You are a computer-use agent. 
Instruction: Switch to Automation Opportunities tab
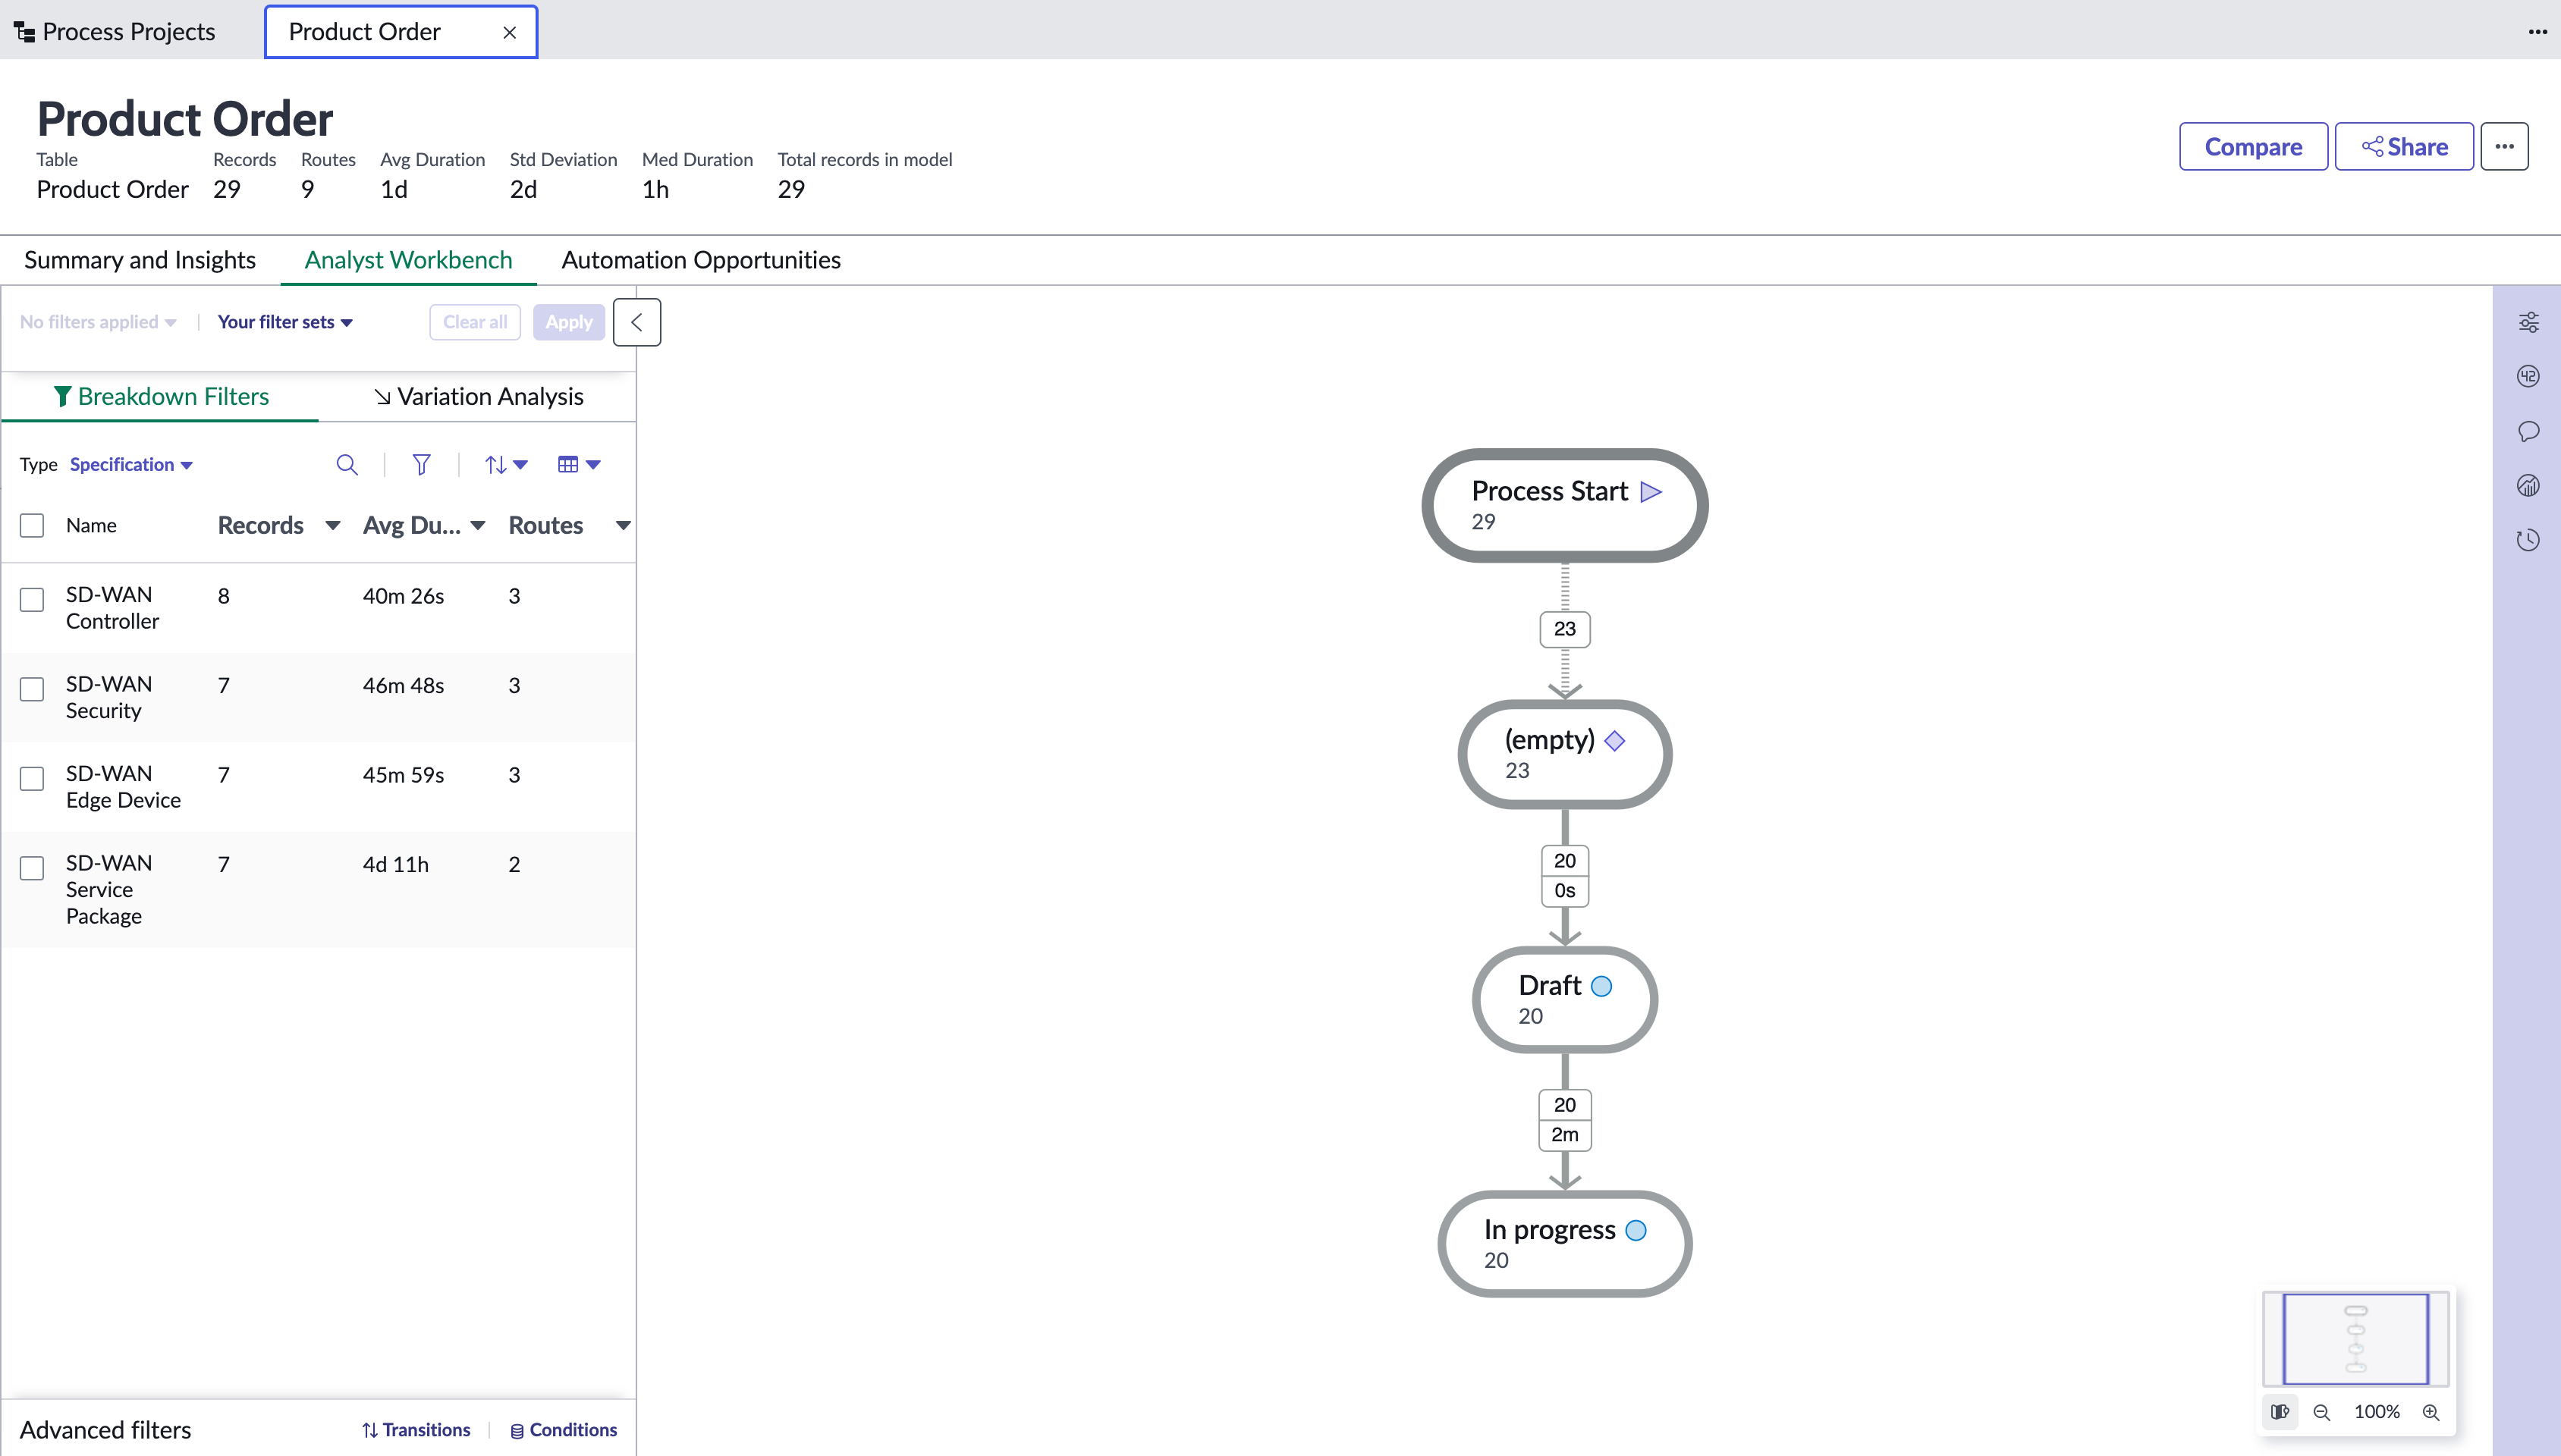pos(701,260)
